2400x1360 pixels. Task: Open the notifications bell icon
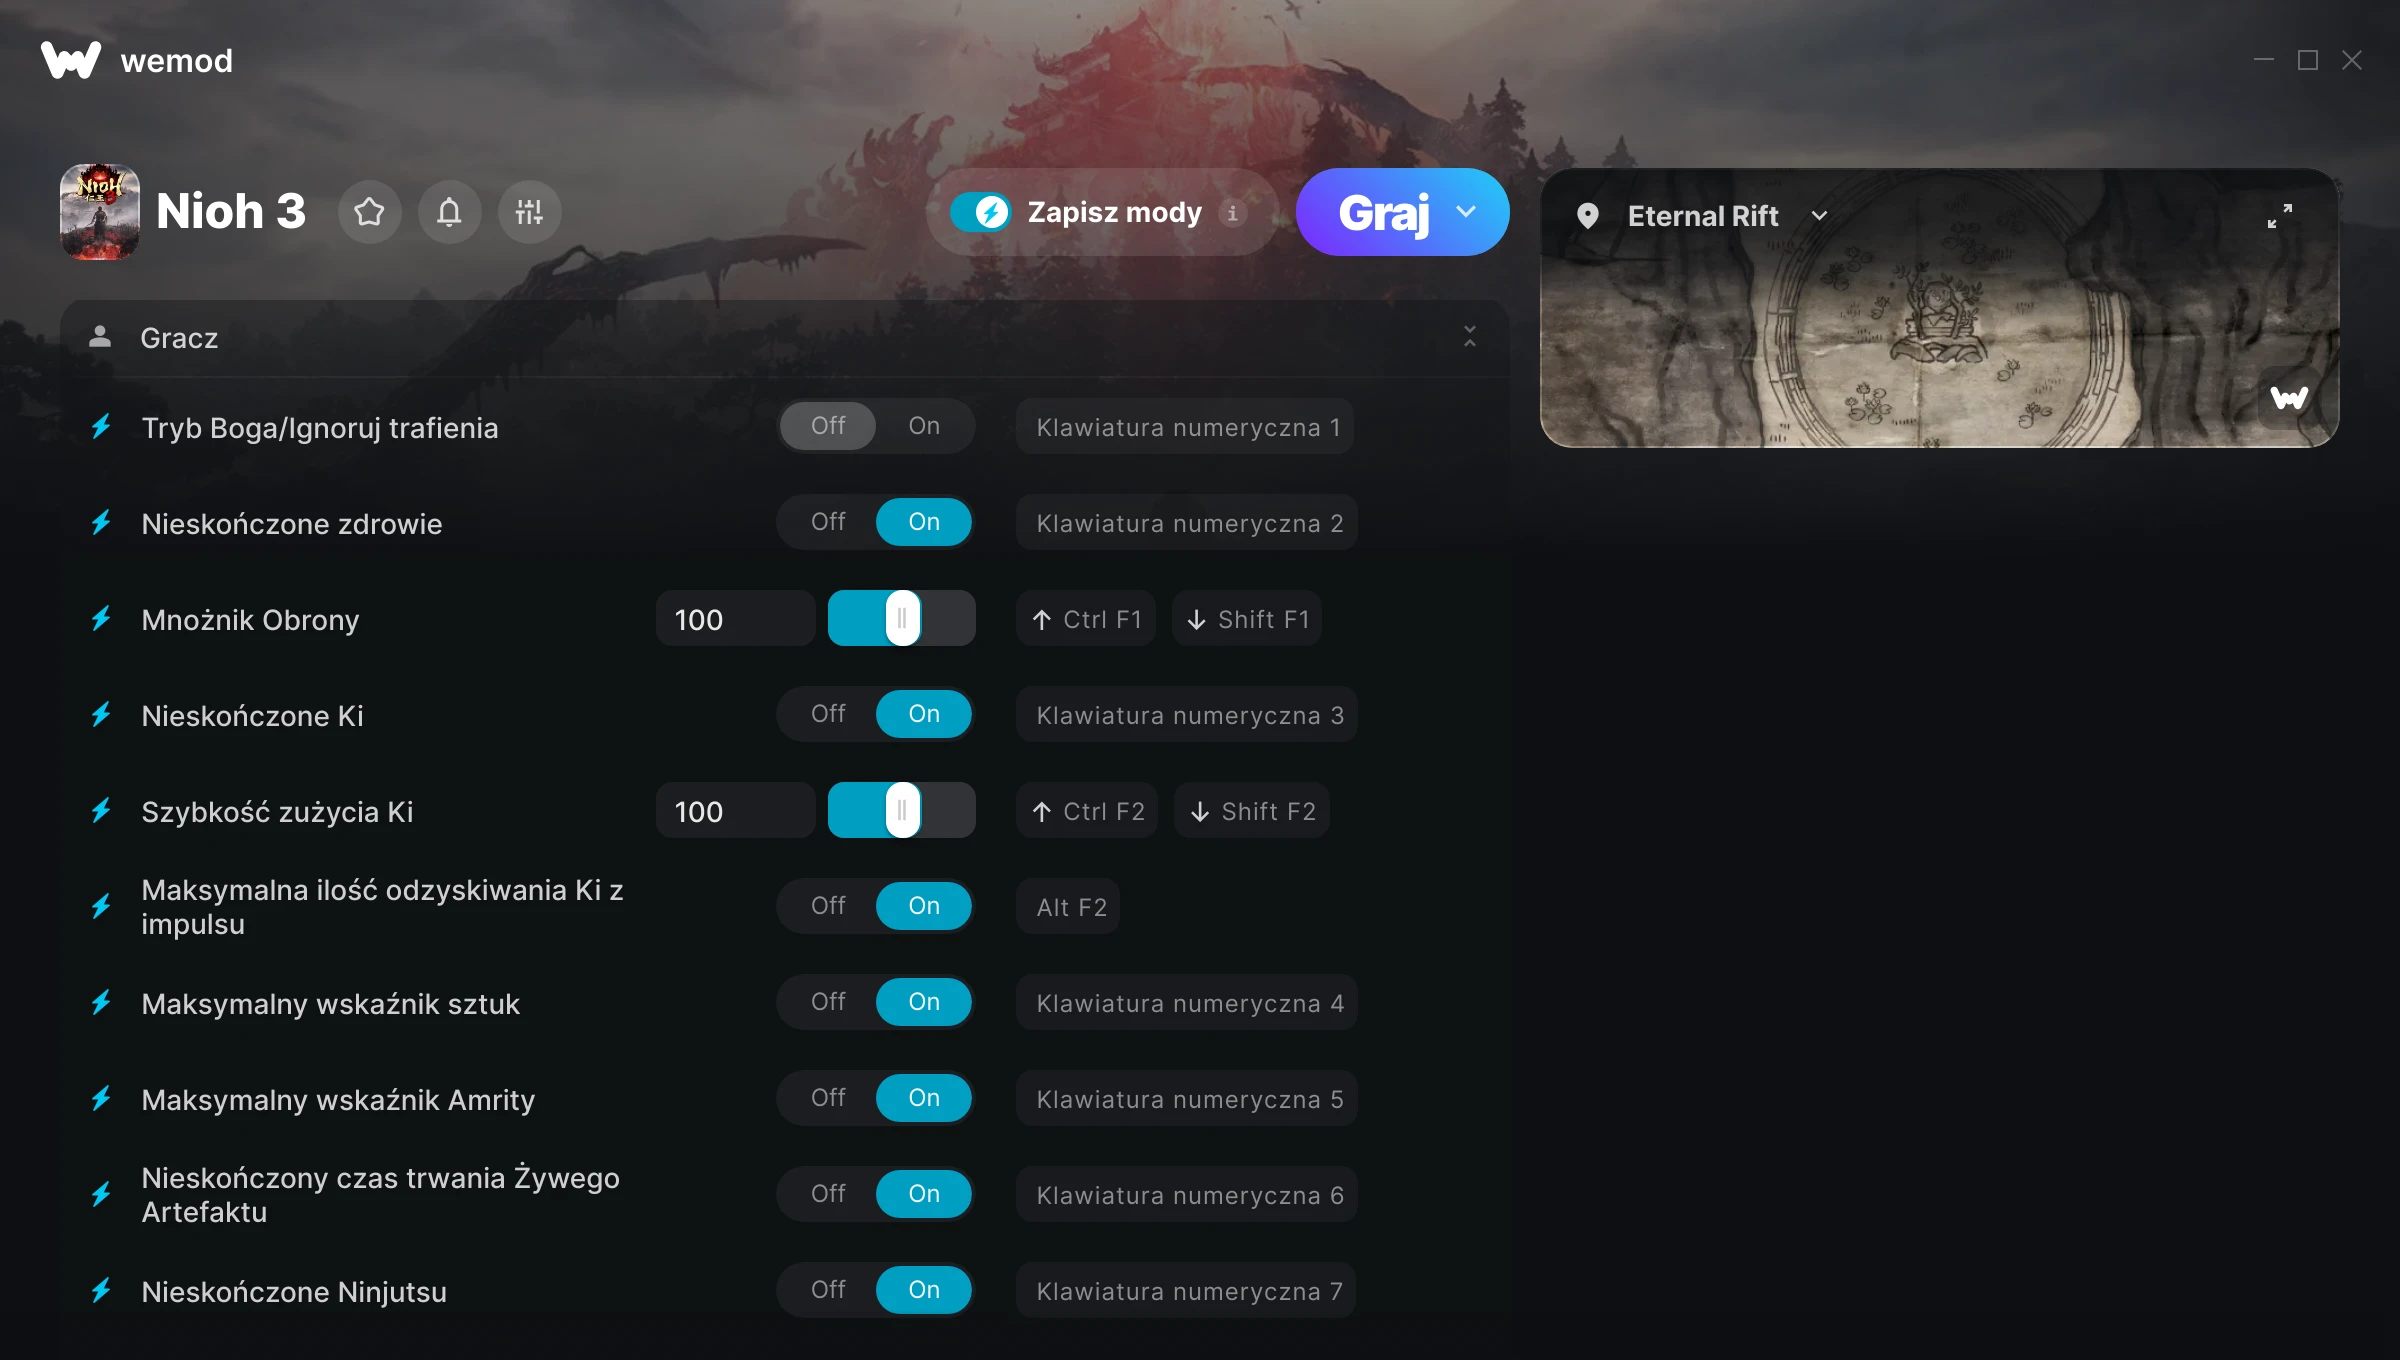449,212
